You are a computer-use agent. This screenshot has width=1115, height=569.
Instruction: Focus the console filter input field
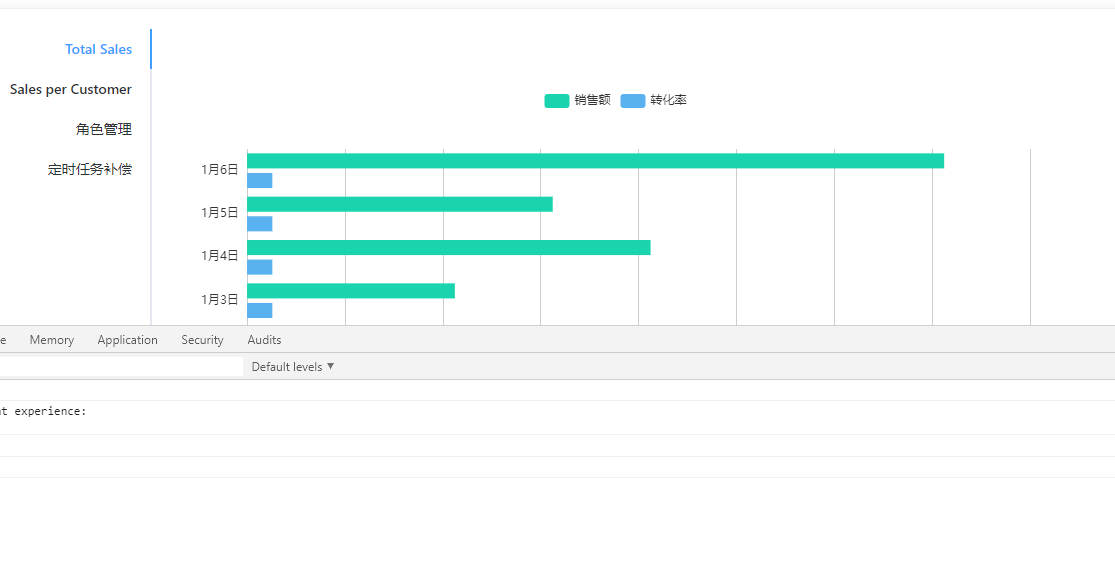pyautogui.click(x=121, y=366)
